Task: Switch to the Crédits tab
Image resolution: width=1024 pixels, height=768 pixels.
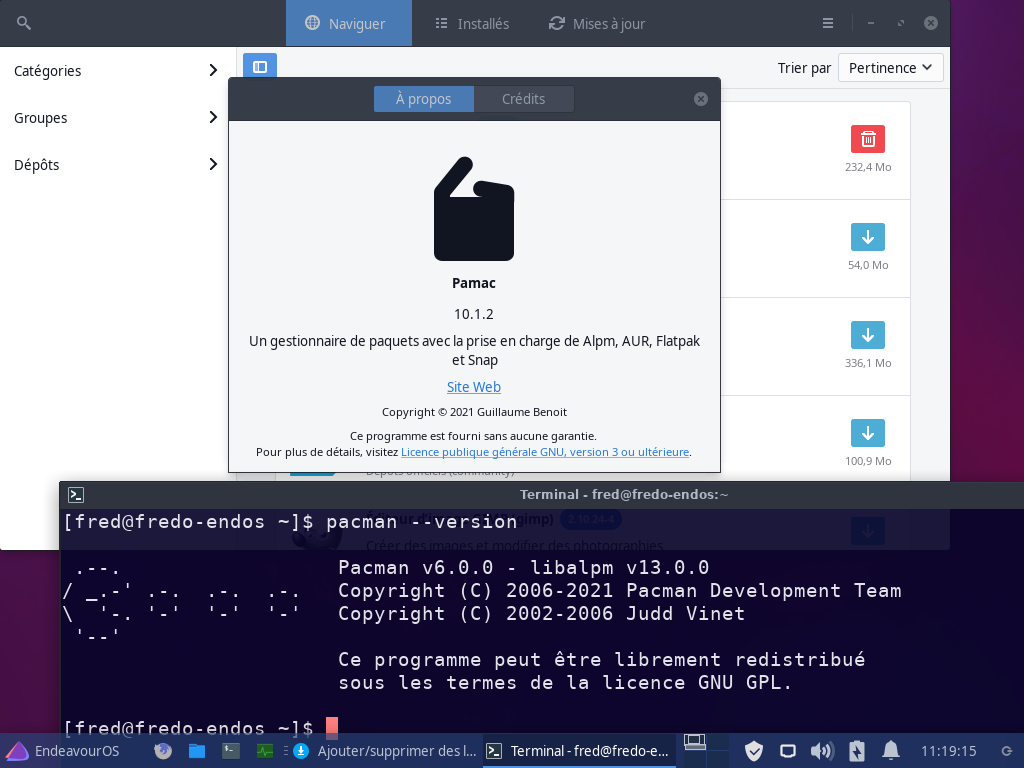Action: coord(524,98)
